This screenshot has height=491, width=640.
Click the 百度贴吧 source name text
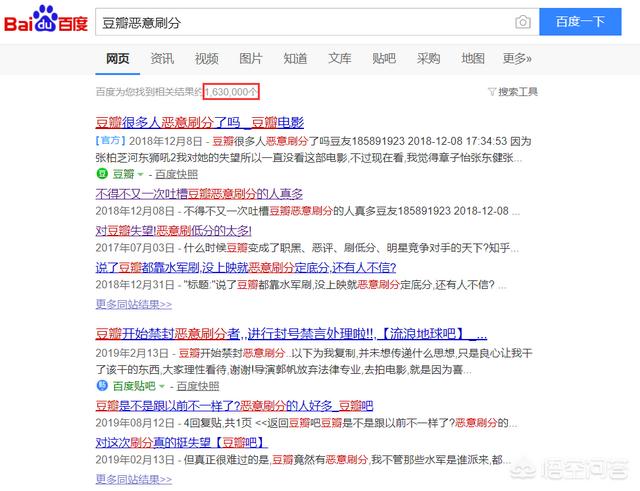pos(134,386)
